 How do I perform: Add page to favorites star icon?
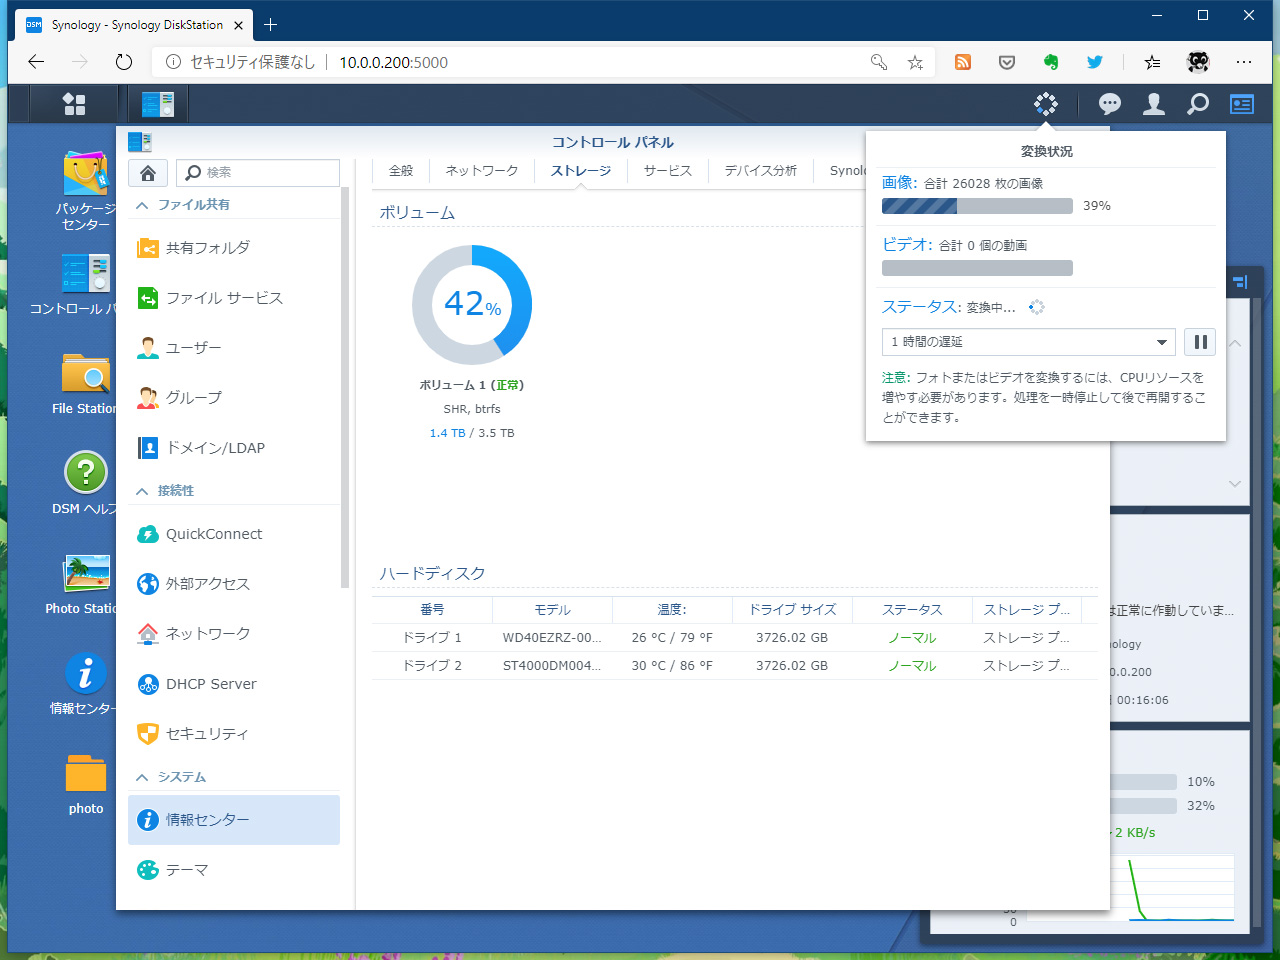(x=915, y=62)
